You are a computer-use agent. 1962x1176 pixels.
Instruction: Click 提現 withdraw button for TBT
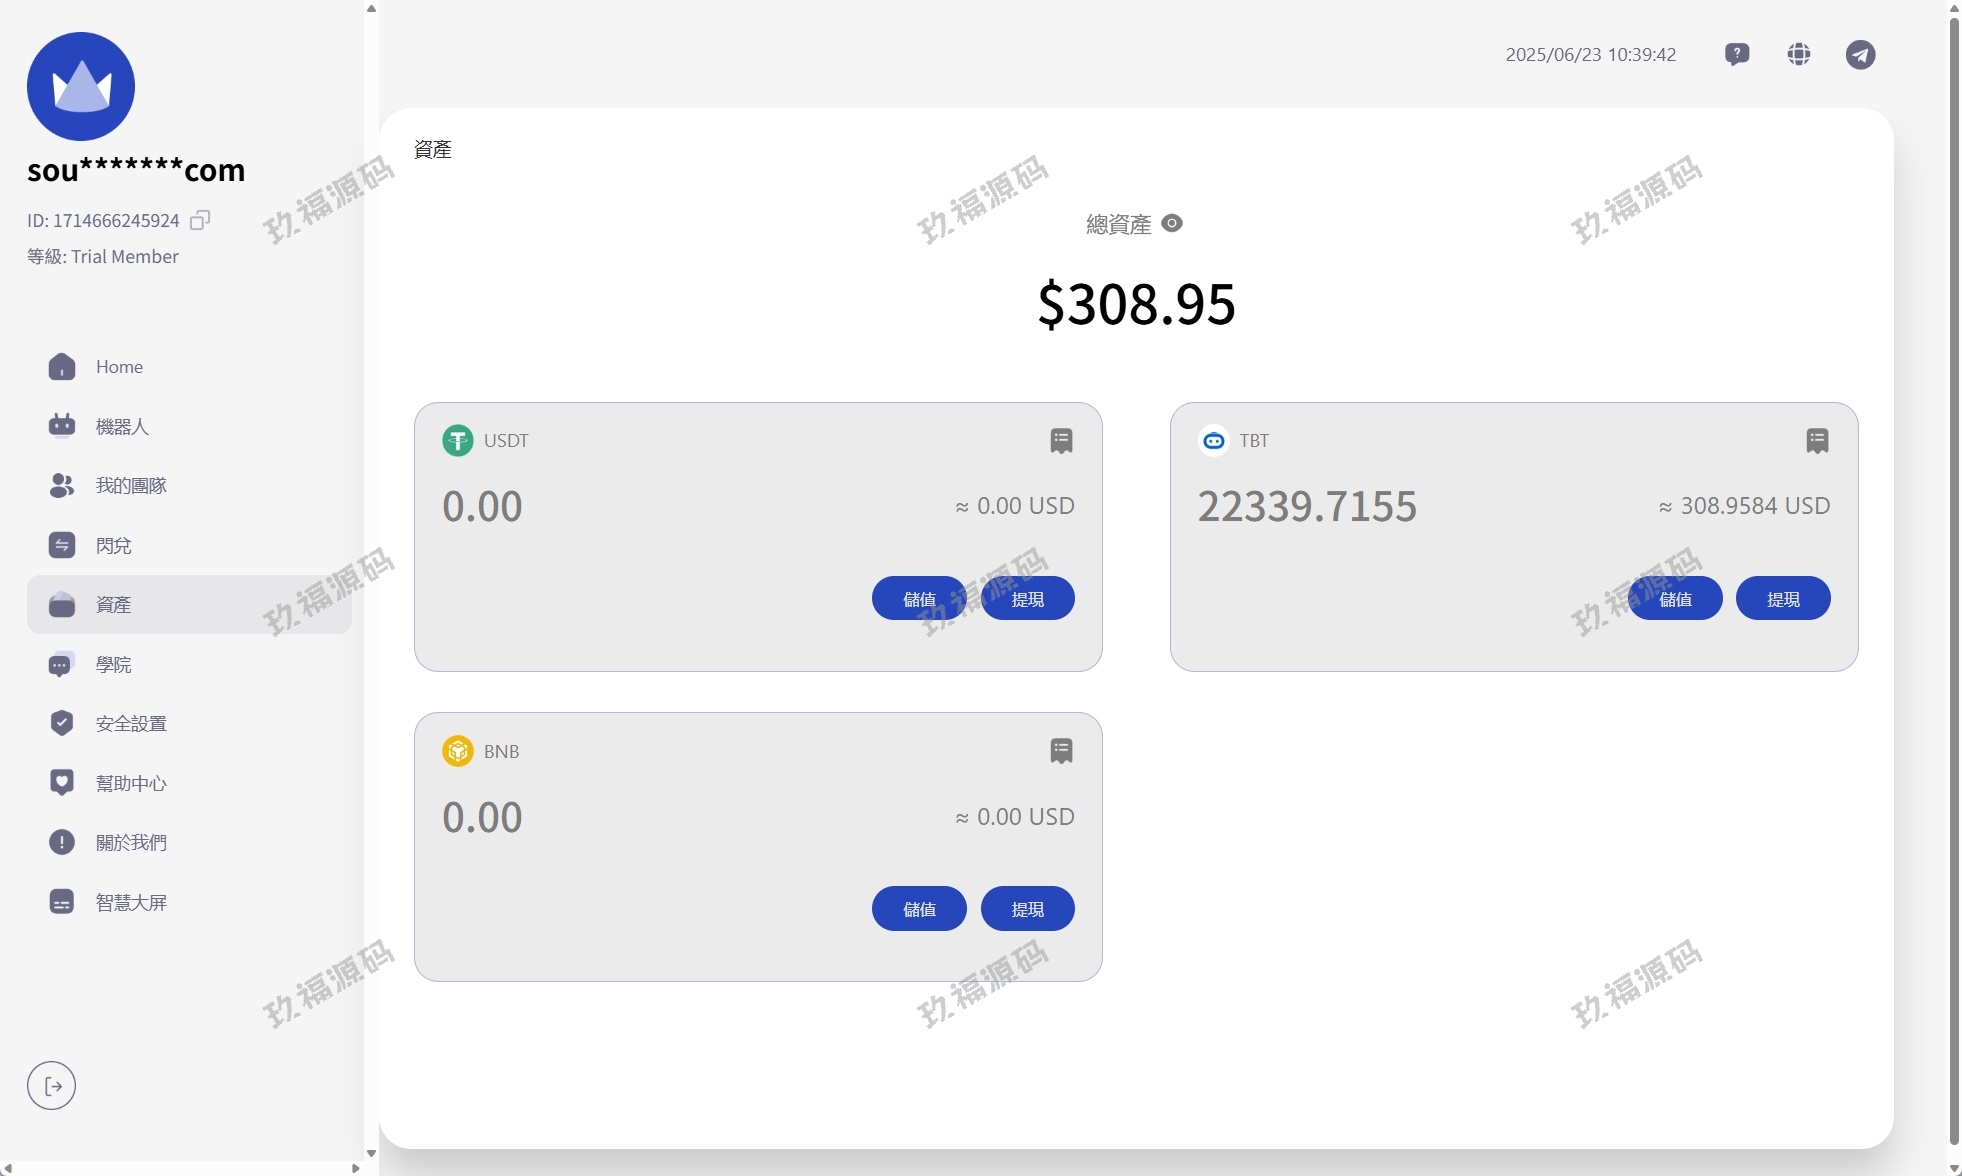coord(1783,598)
